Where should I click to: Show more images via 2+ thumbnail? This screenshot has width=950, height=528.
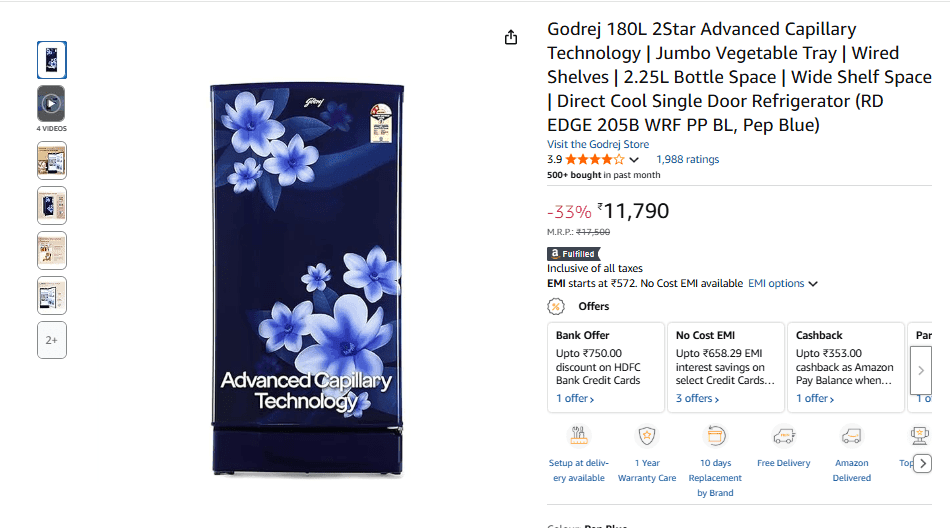pos(52,340)
